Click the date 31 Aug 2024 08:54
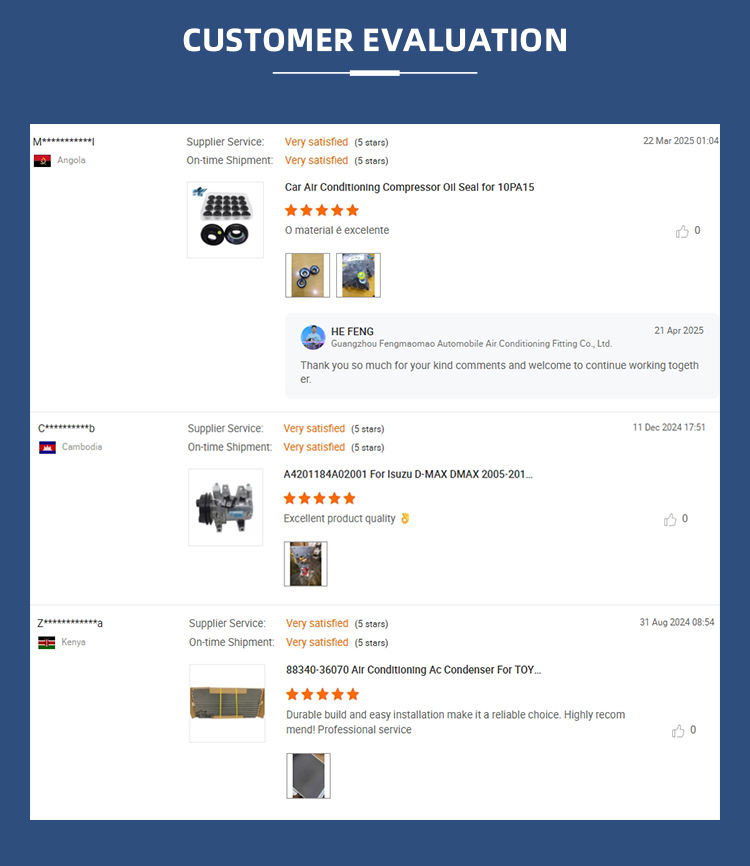750x866 pixels. (677, 622)
